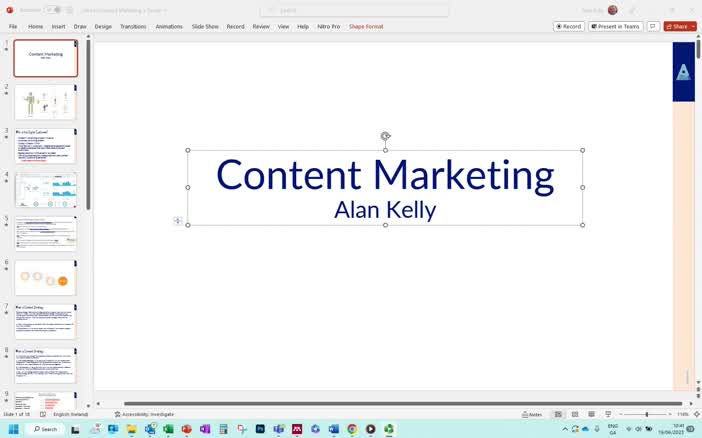This screenshot has width=702, height=438.
Task: Open Calculator from the taskbar
Action: [x=223, y=429]
